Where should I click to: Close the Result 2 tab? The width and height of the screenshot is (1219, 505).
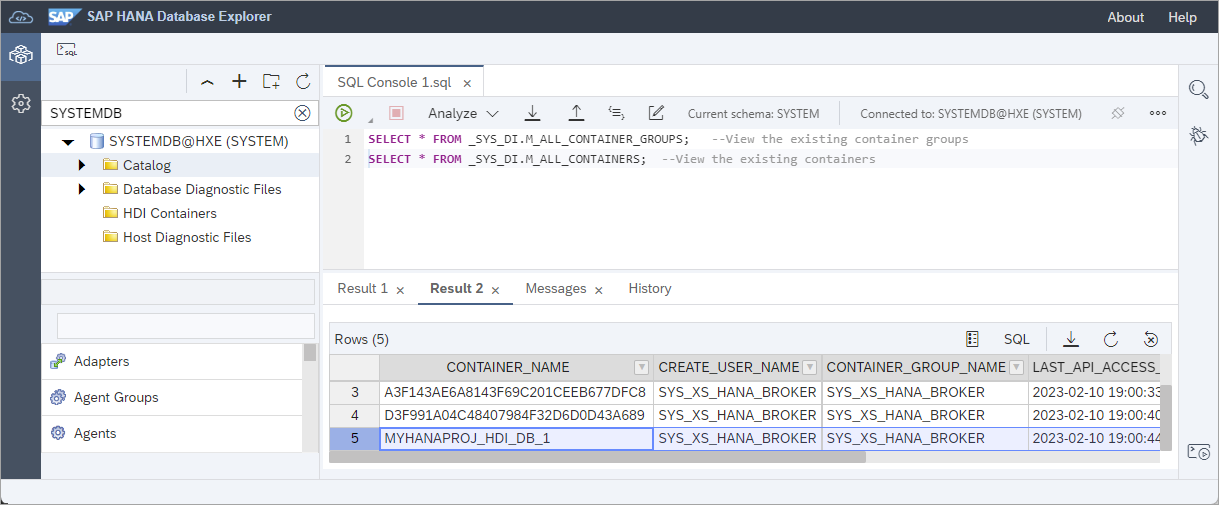tap(496, 290)
